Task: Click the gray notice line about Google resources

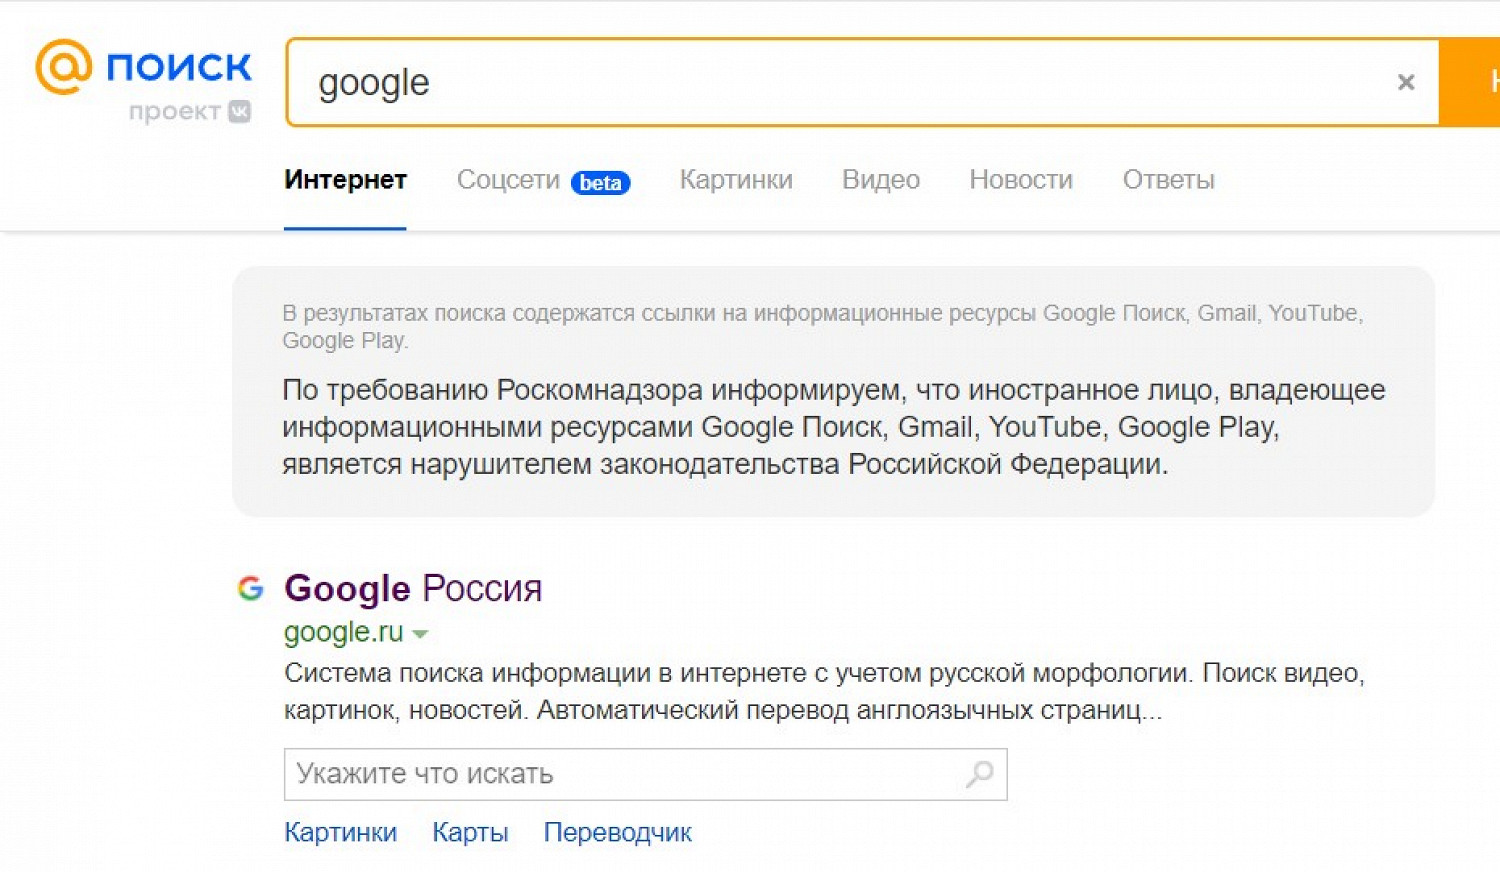Action: (822, 326)
